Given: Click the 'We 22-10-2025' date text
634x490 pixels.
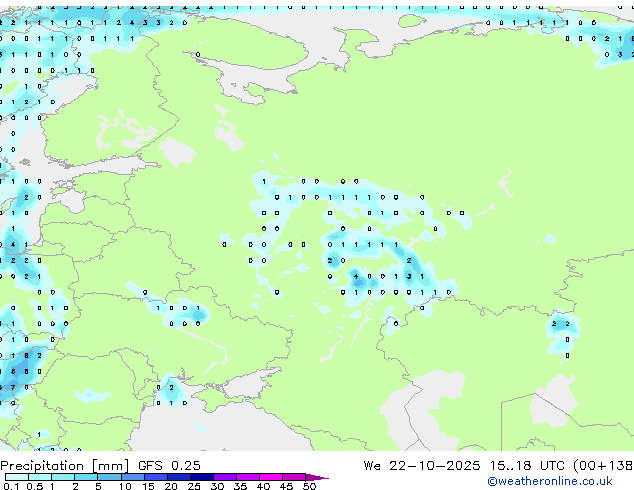Looking at the screenshot, I should tap(422, 466).
